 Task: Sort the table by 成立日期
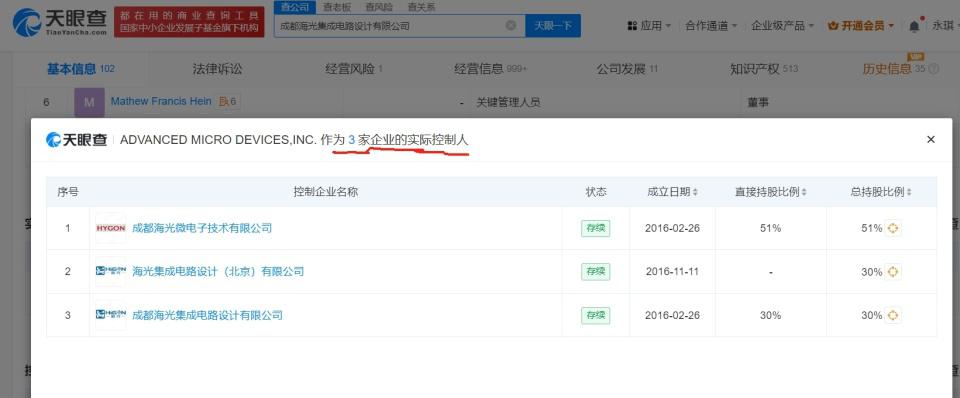(672, 192)
